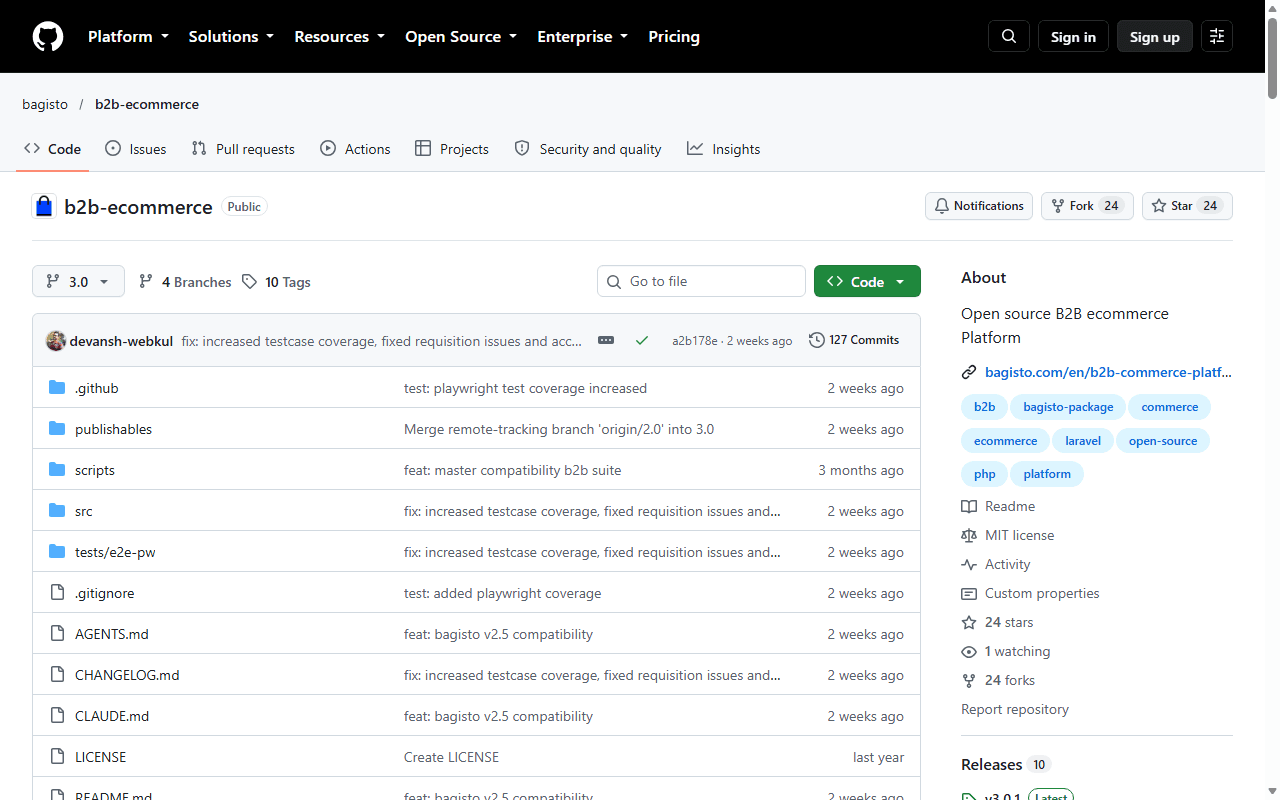Open the bagisto.com website link
The width and height of the screenshot is (1280, 800).
(1108, 372)
